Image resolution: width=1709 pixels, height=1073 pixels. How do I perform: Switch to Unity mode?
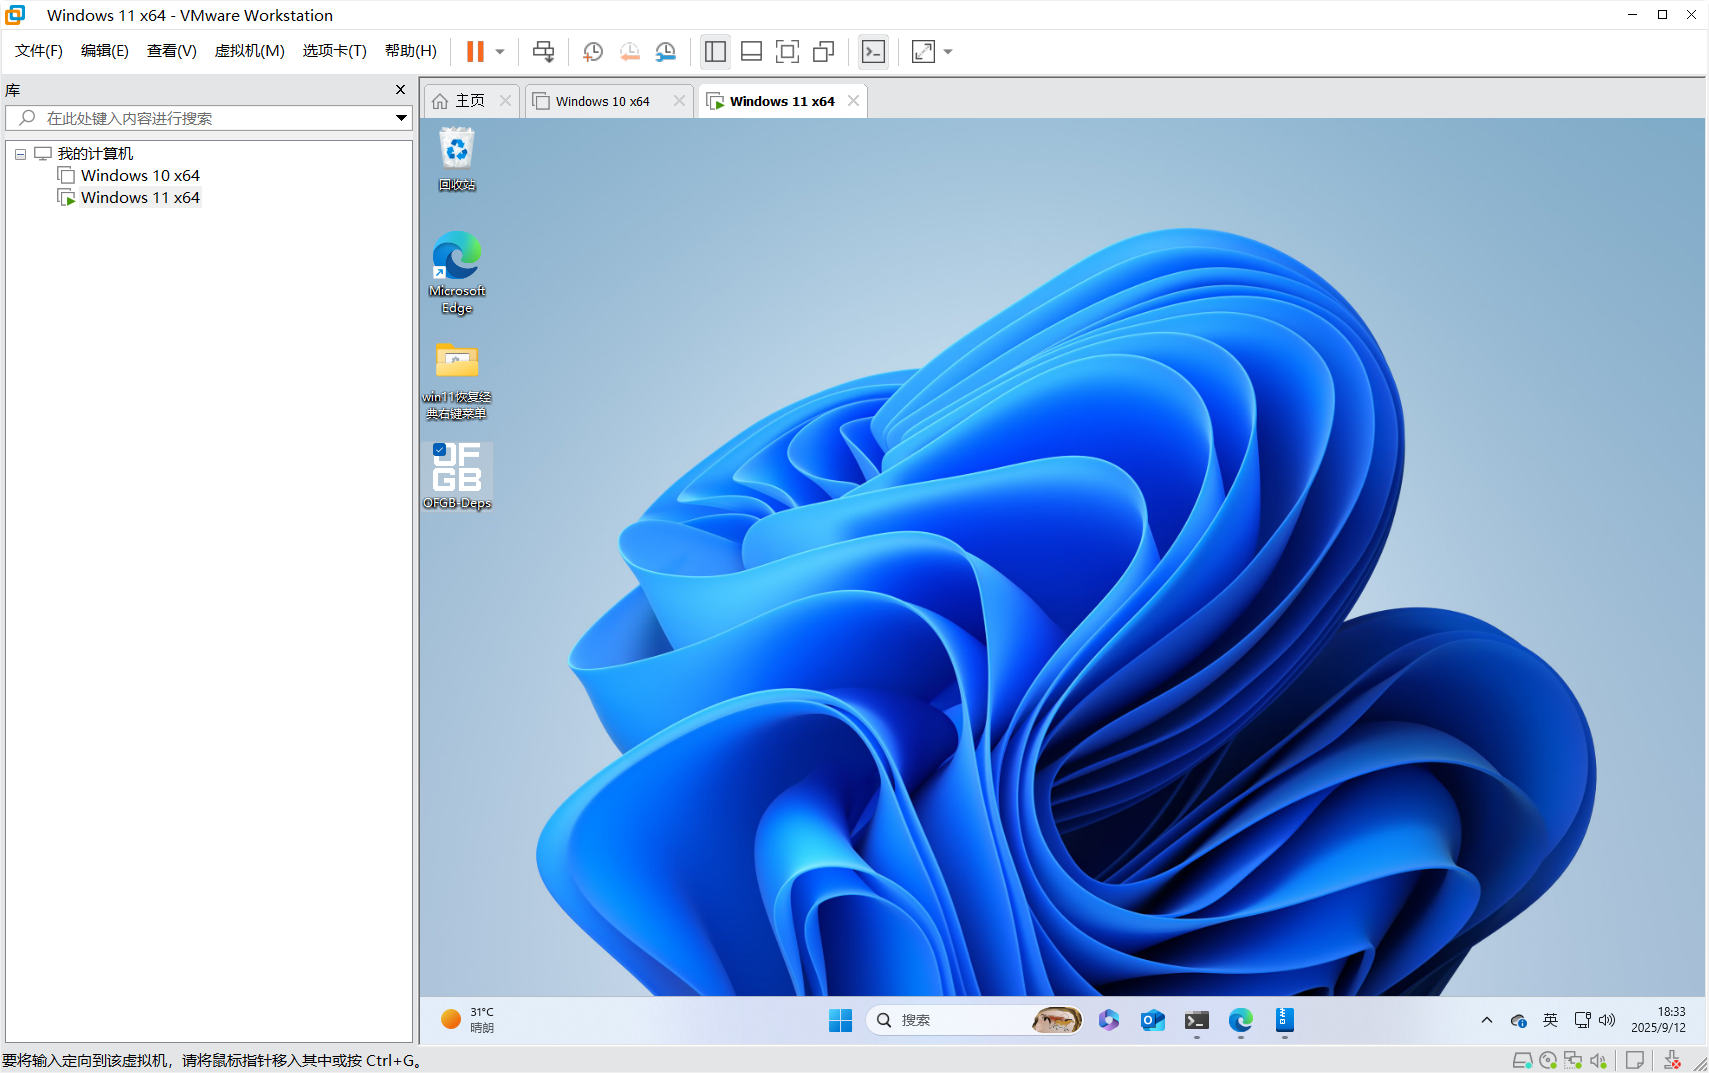[x=823, y=51]
